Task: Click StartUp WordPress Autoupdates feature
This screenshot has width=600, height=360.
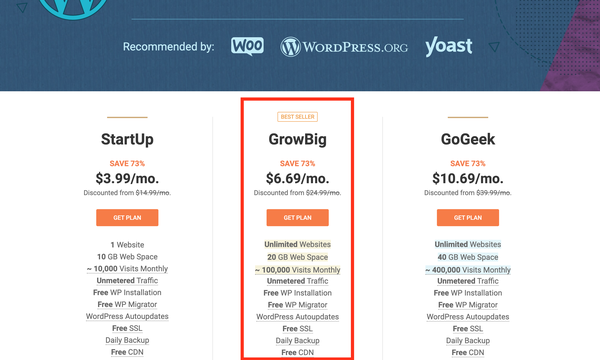Action: click(127, 316)
